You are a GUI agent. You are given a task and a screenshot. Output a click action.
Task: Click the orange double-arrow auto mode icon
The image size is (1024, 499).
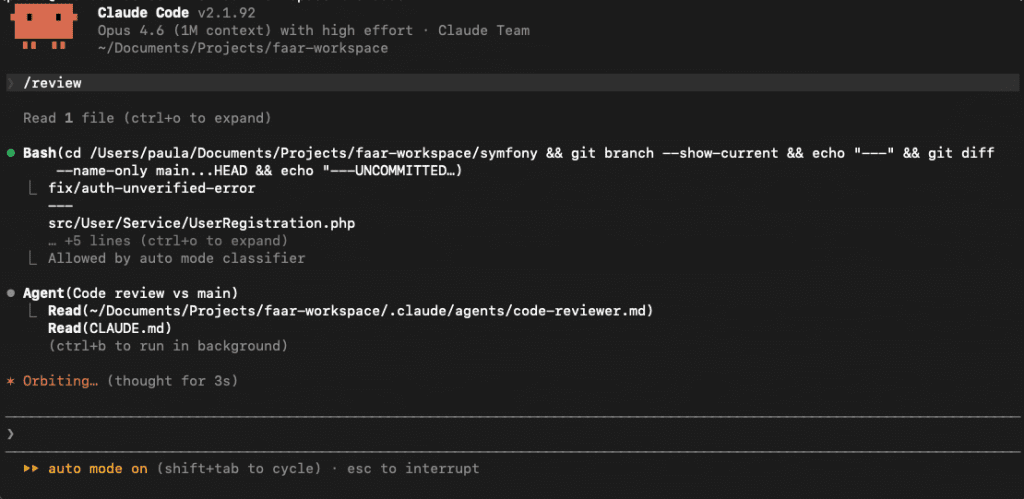pyautogui.click(x=31, y=468)
